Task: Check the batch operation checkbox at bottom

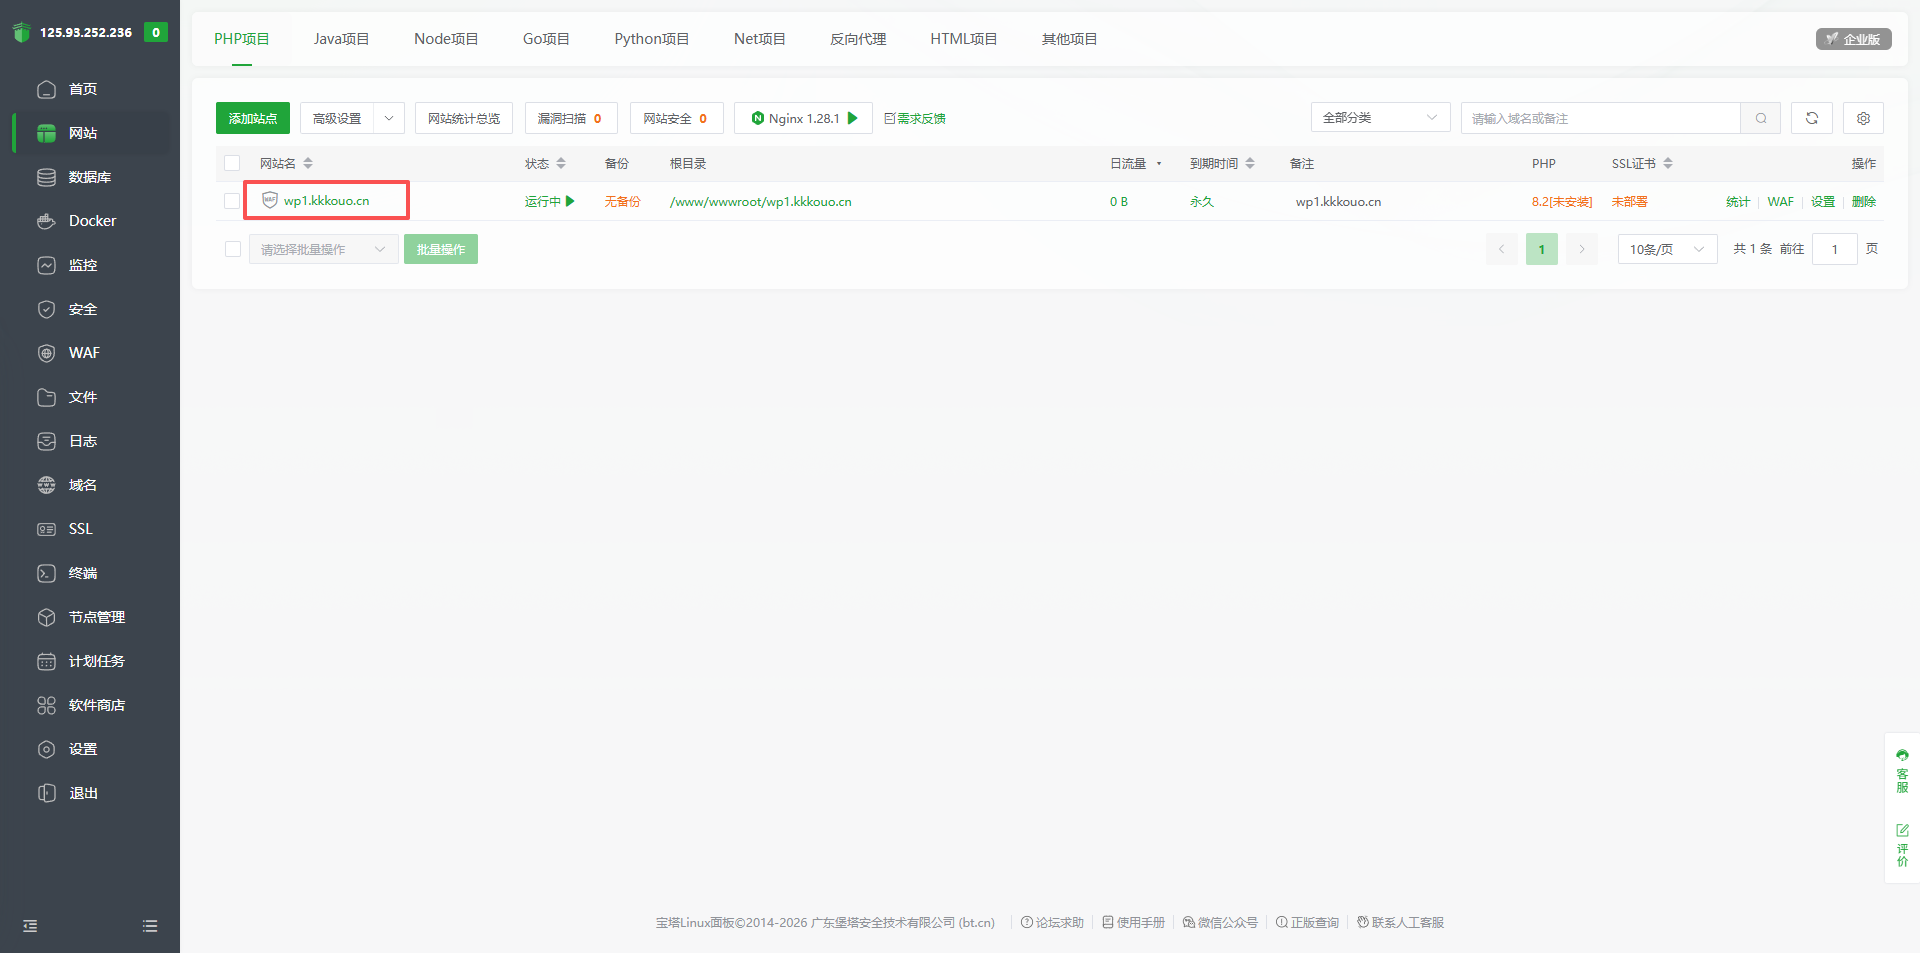Action: 232,249
